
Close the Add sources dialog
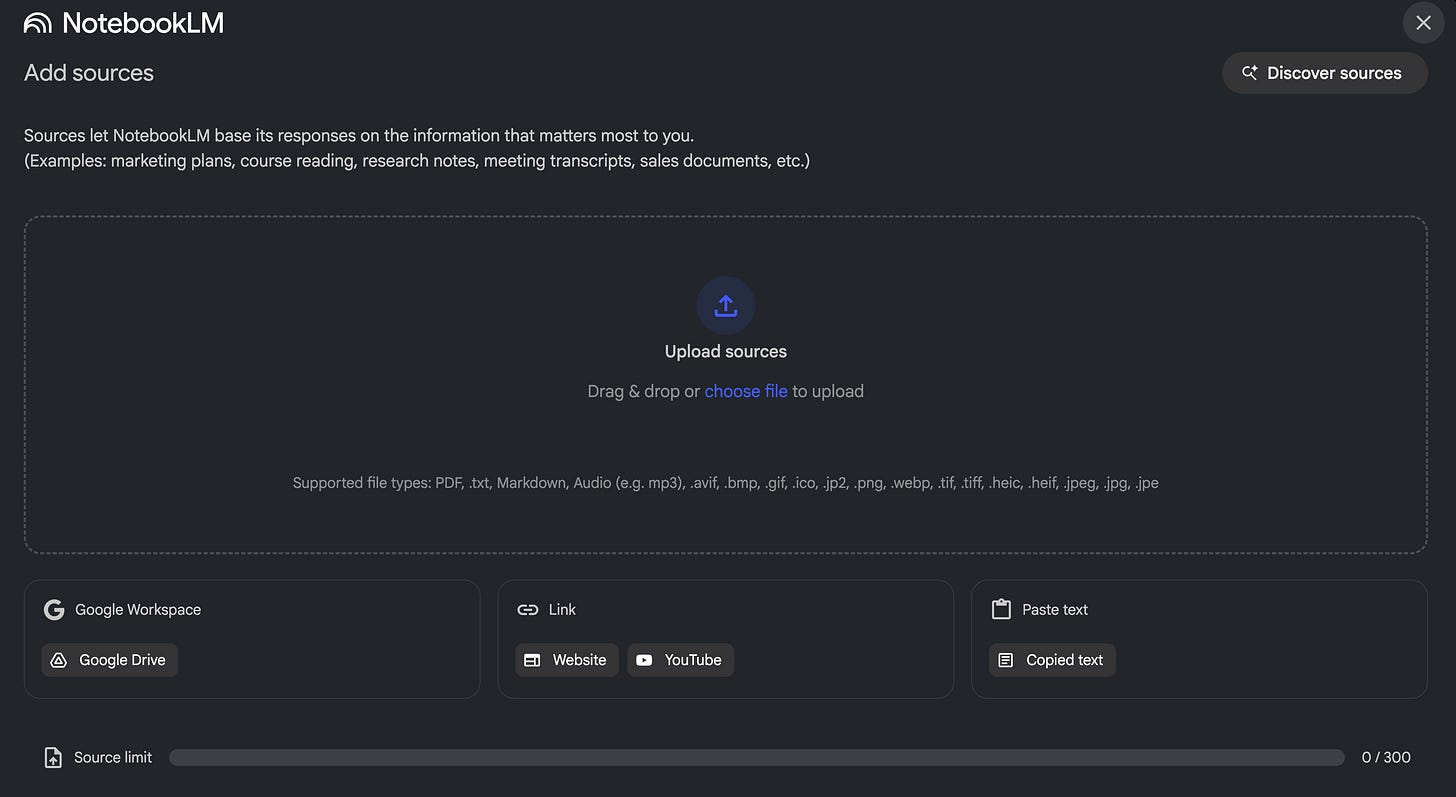[x=1424, y=23]
